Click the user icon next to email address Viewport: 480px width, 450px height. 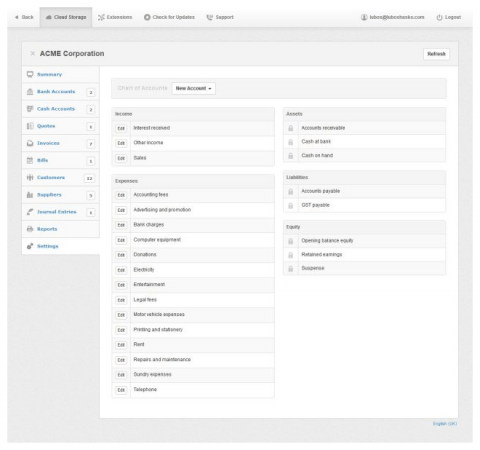coord(364,17)
